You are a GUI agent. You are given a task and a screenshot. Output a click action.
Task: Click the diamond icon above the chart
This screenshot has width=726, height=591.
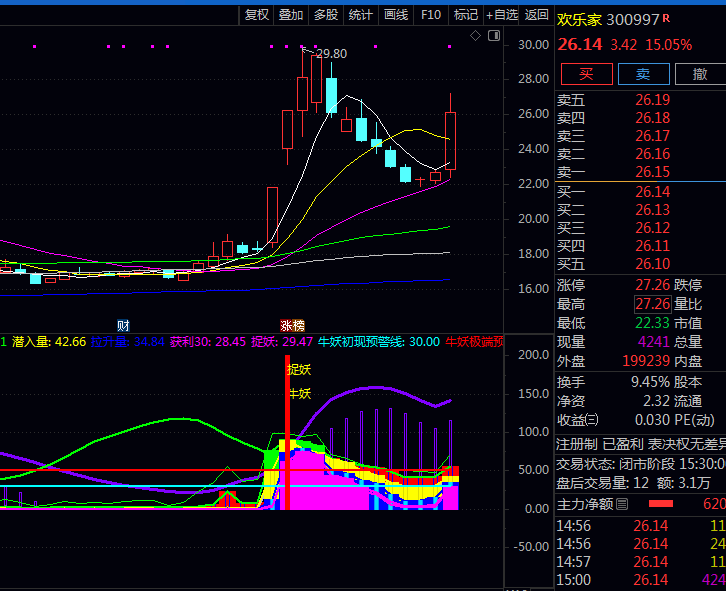[x=476, y=36]
